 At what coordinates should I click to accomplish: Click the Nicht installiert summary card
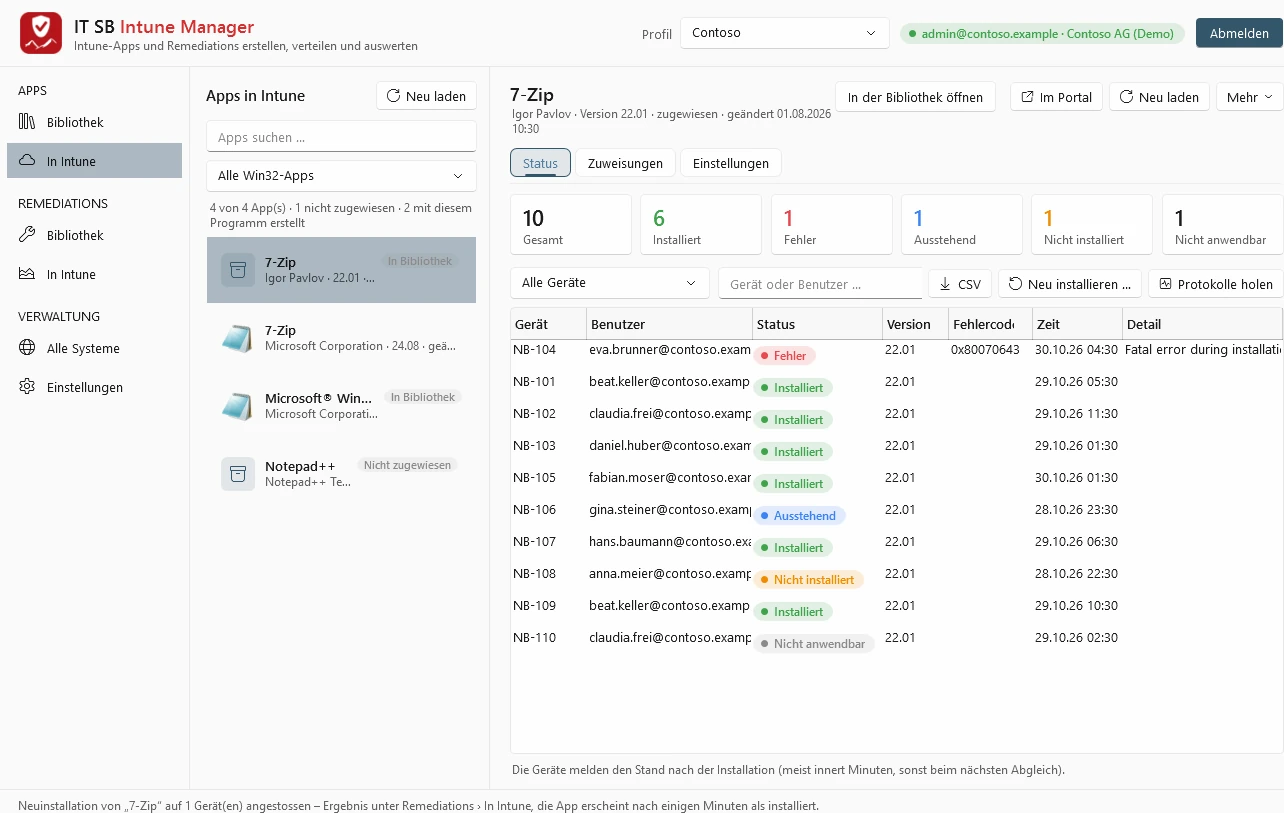click(1092, 224)
